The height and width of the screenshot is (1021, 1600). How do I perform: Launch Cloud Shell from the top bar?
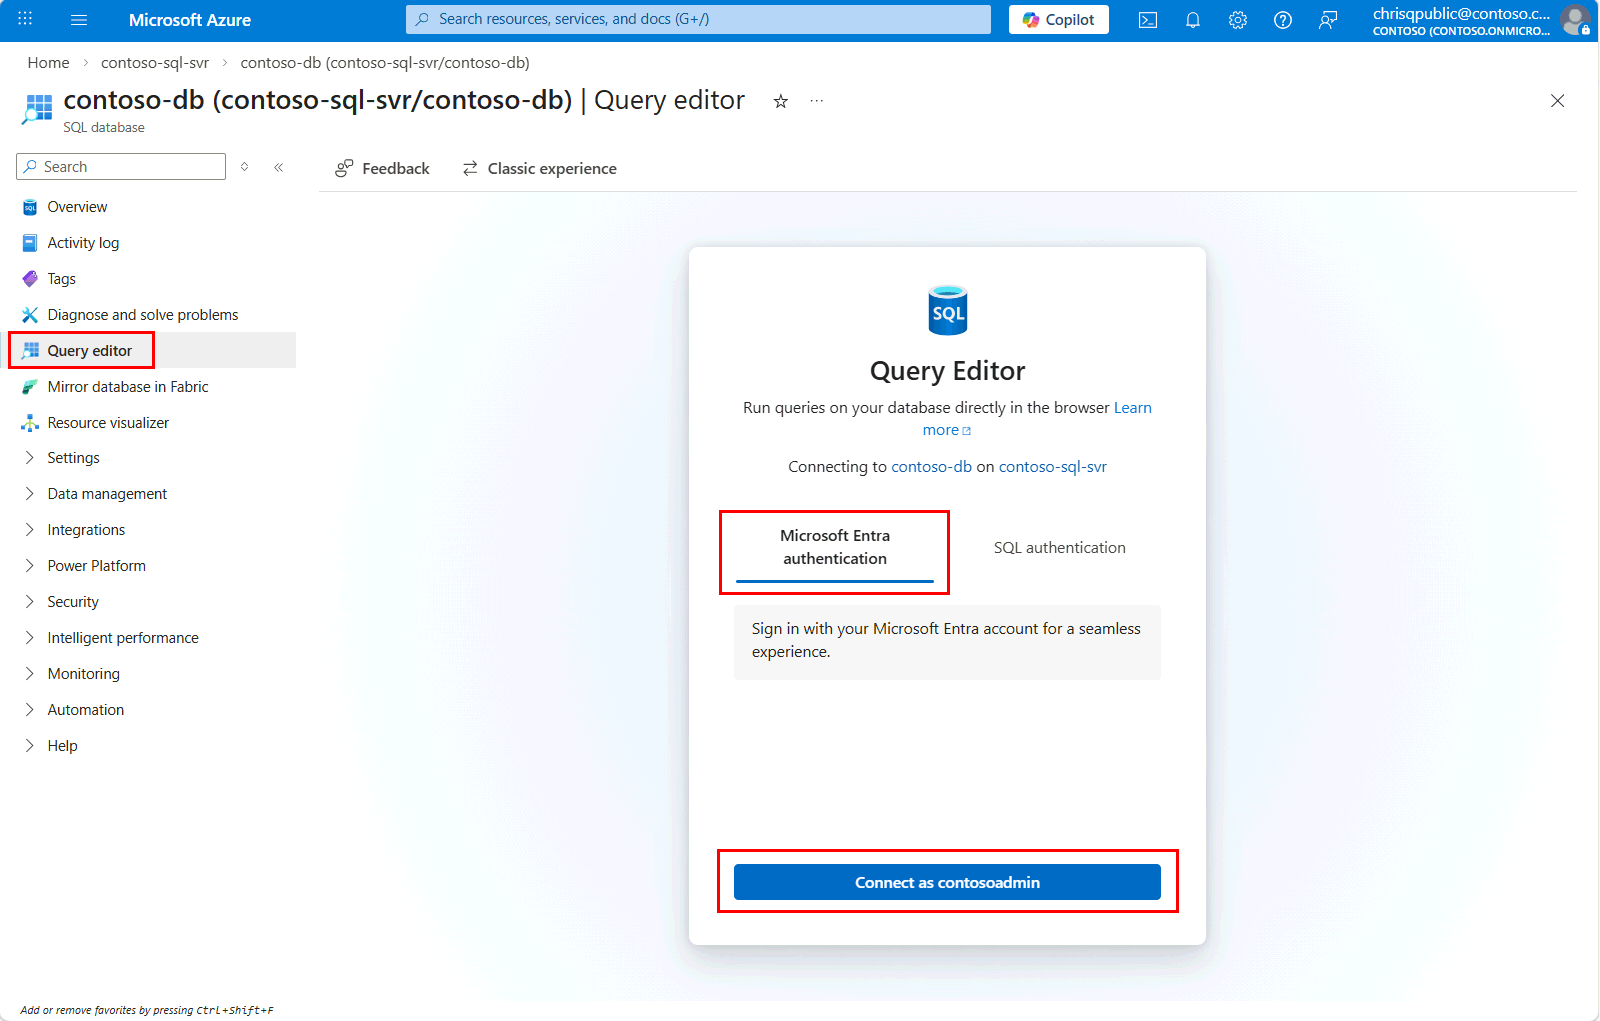tap(1148, 20)
